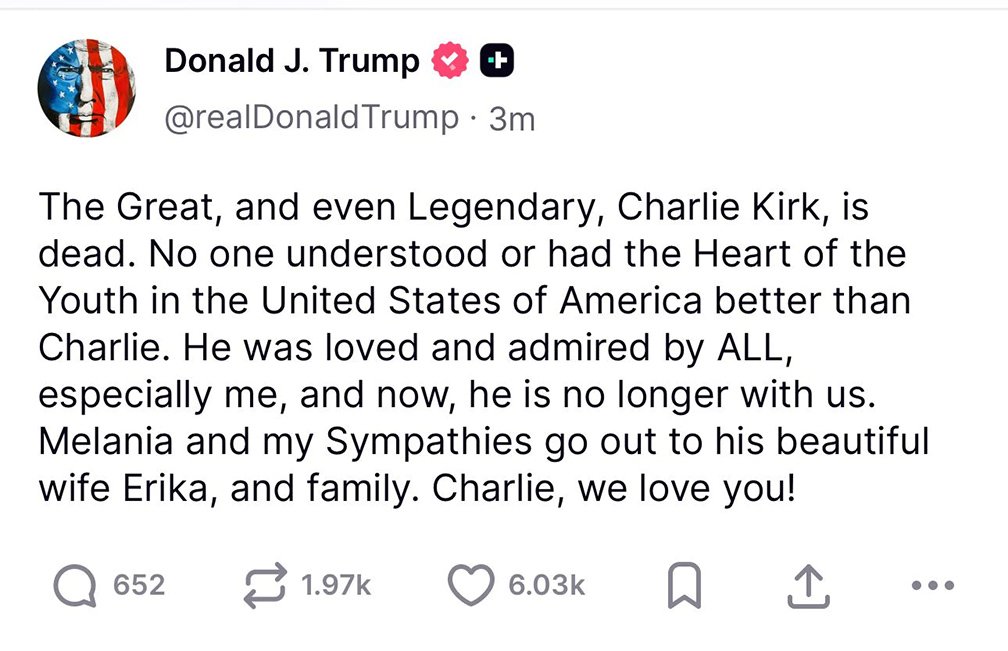The width and height of the screenshot is (1008, 651).
Task: Click the reply speech bubble icon
Action: 76,586
